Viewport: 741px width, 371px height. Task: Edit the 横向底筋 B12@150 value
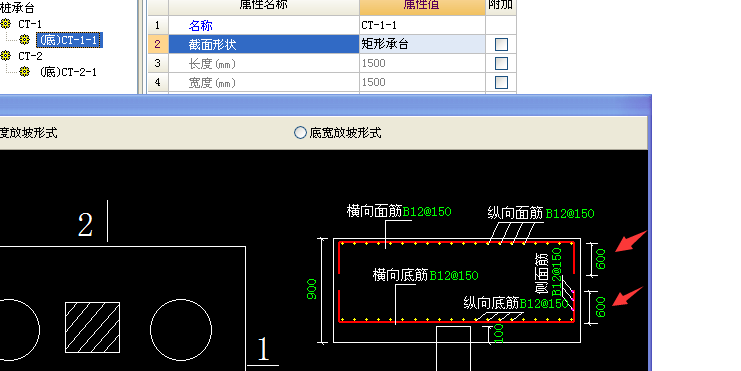pyautogui.click(x=454, y=275)
